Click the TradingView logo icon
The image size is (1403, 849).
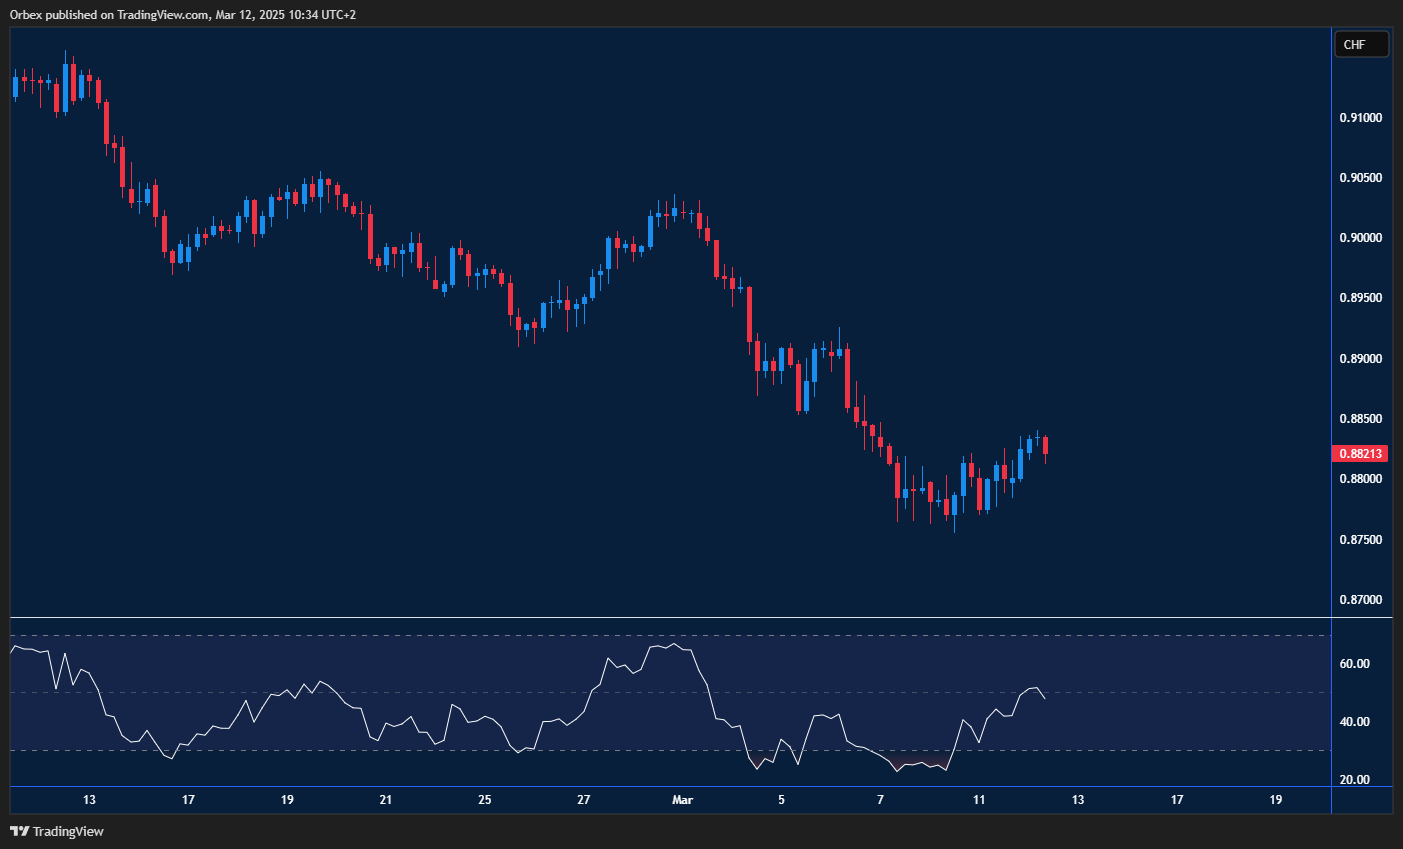pos(20,831)
